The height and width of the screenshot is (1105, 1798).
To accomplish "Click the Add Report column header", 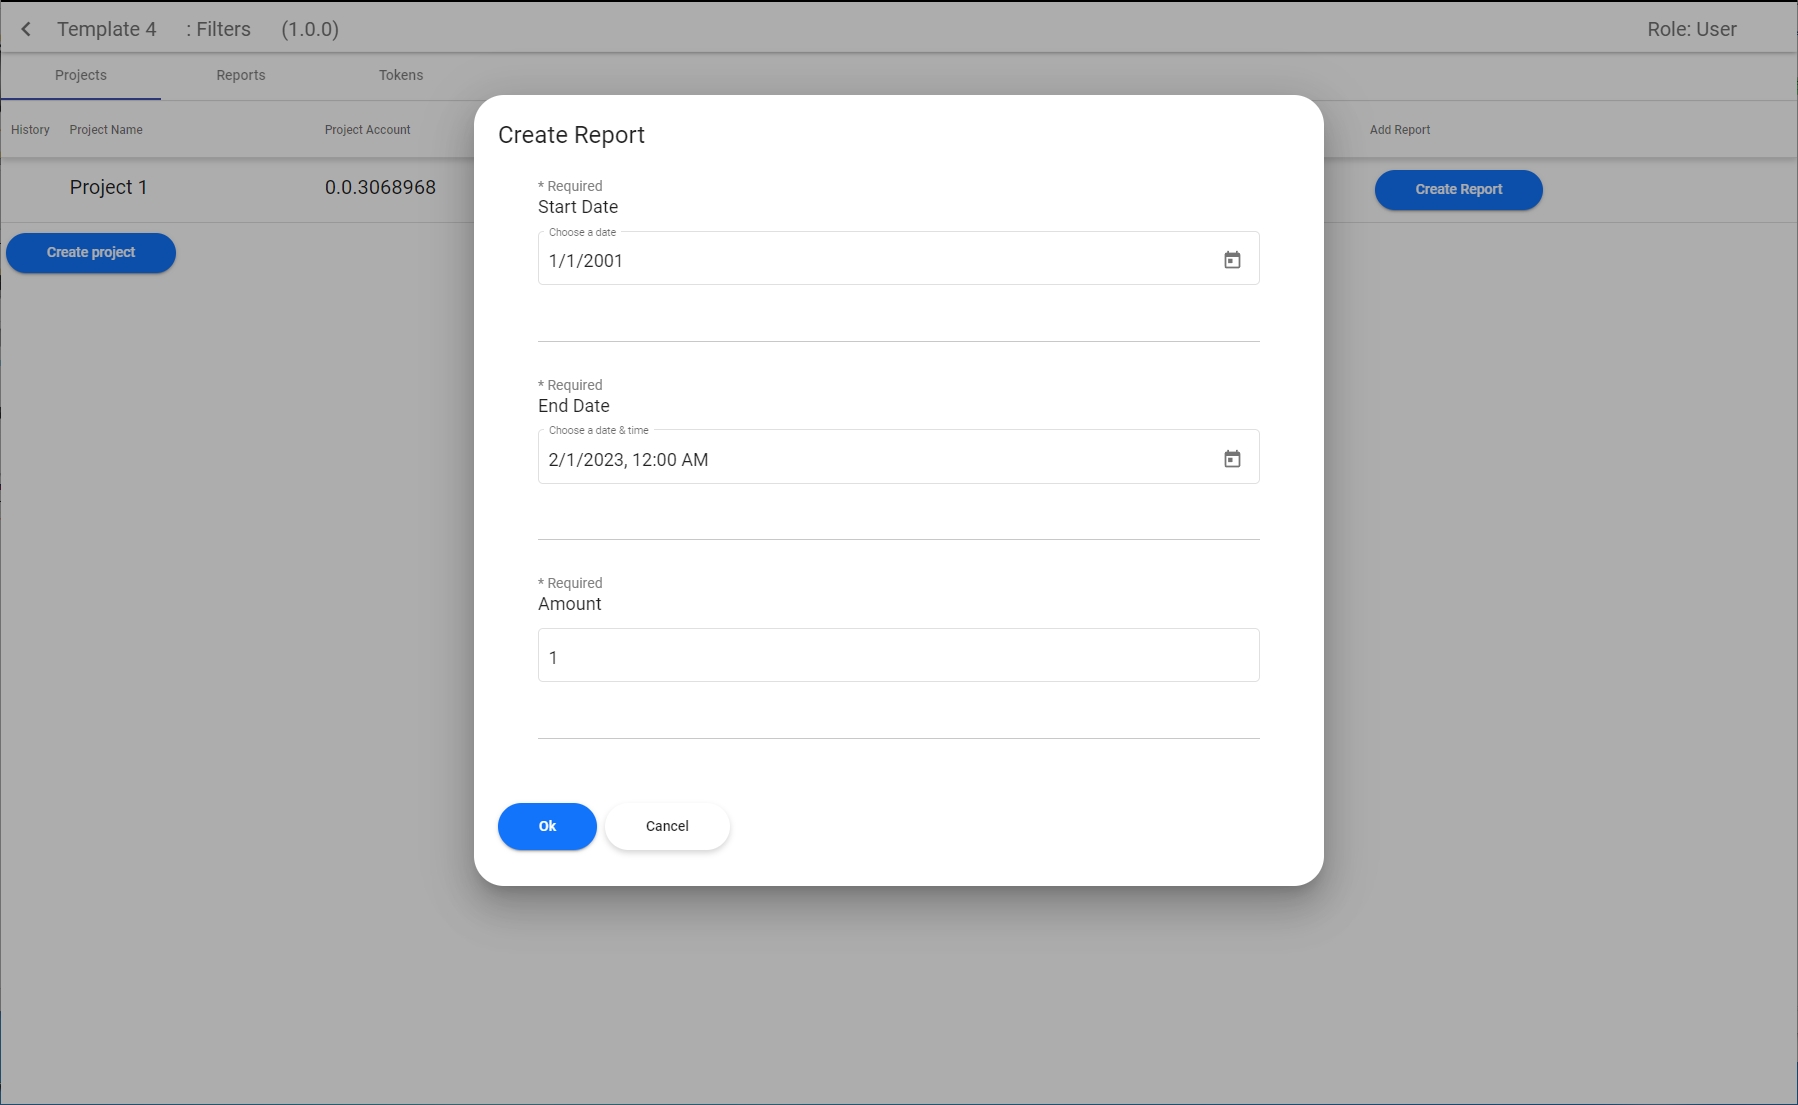I will point(1399,130).
